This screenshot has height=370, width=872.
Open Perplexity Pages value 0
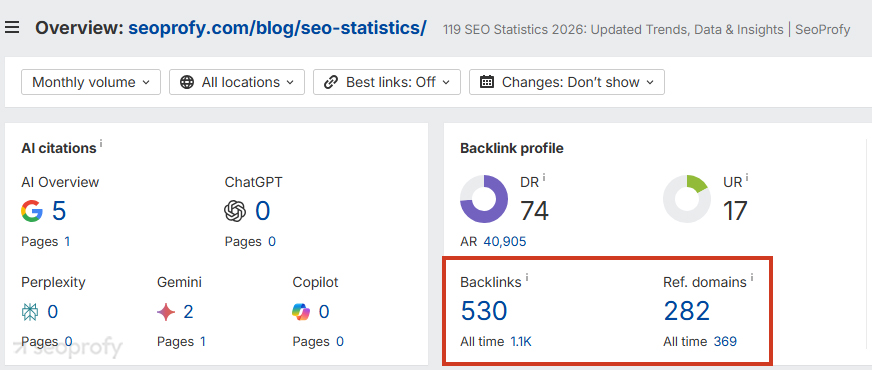tap(68, 342)
